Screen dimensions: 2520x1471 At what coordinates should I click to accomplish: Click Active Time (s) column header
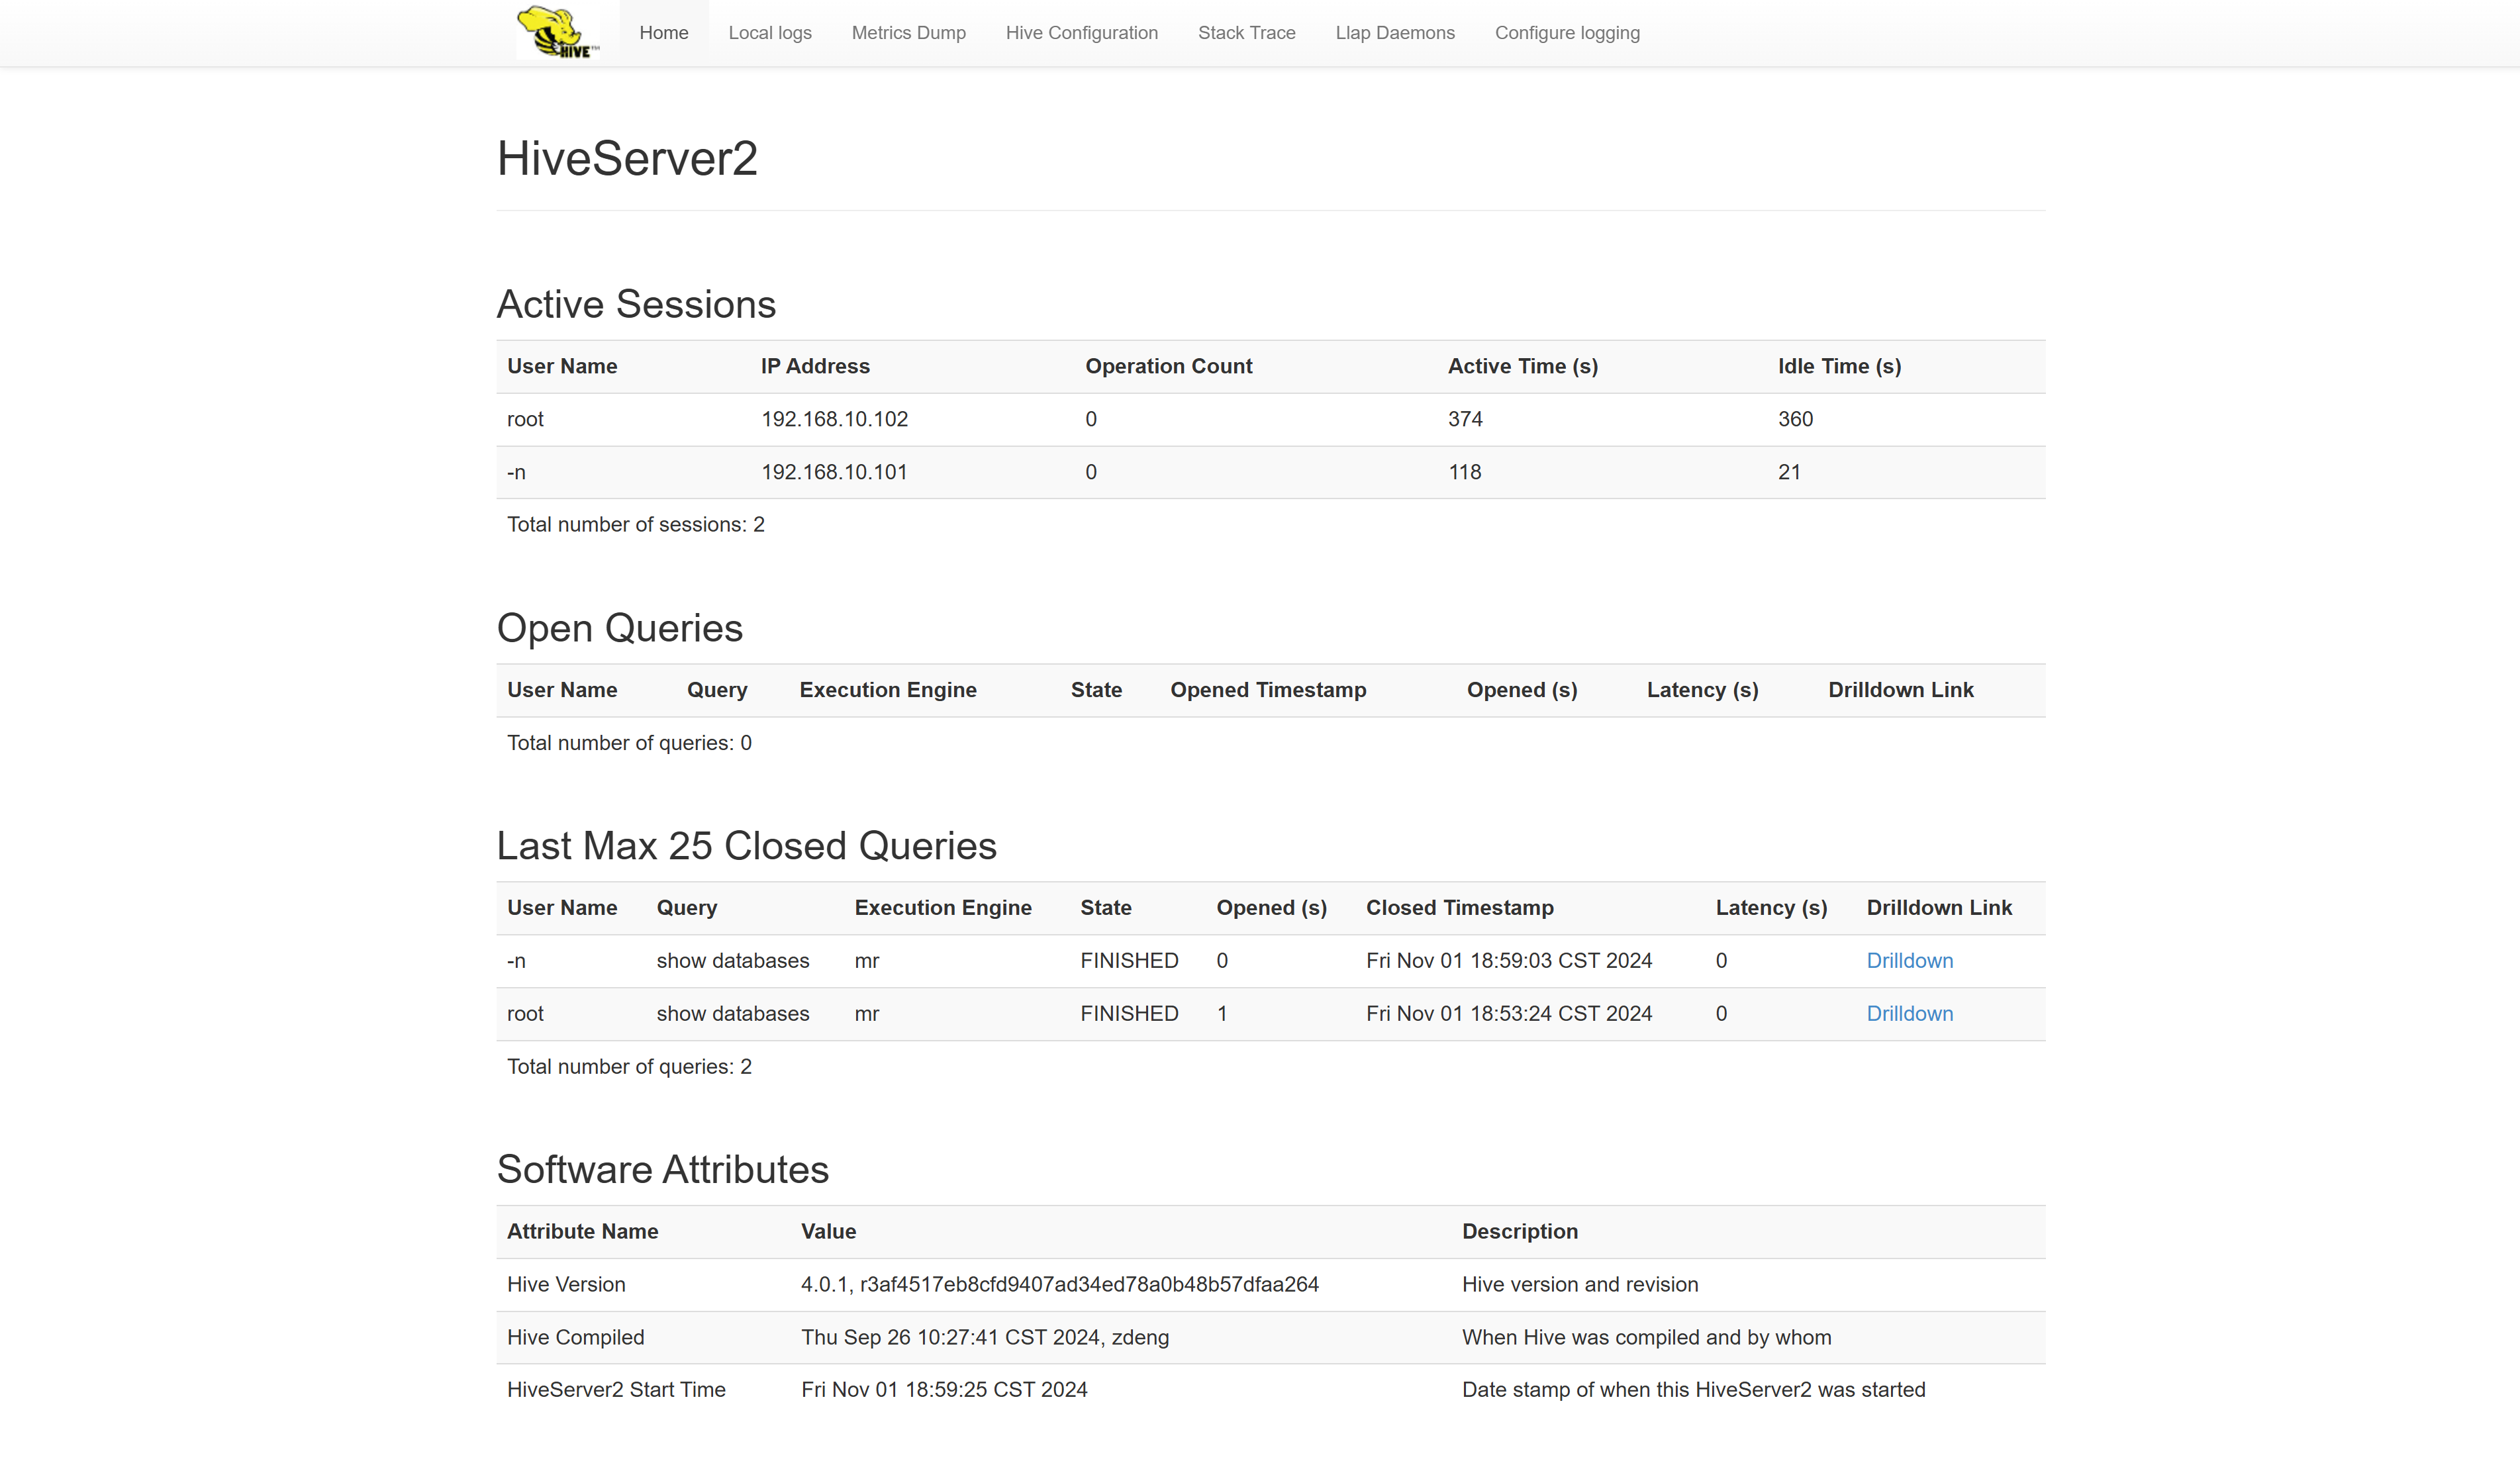[x=1523, y=367]
